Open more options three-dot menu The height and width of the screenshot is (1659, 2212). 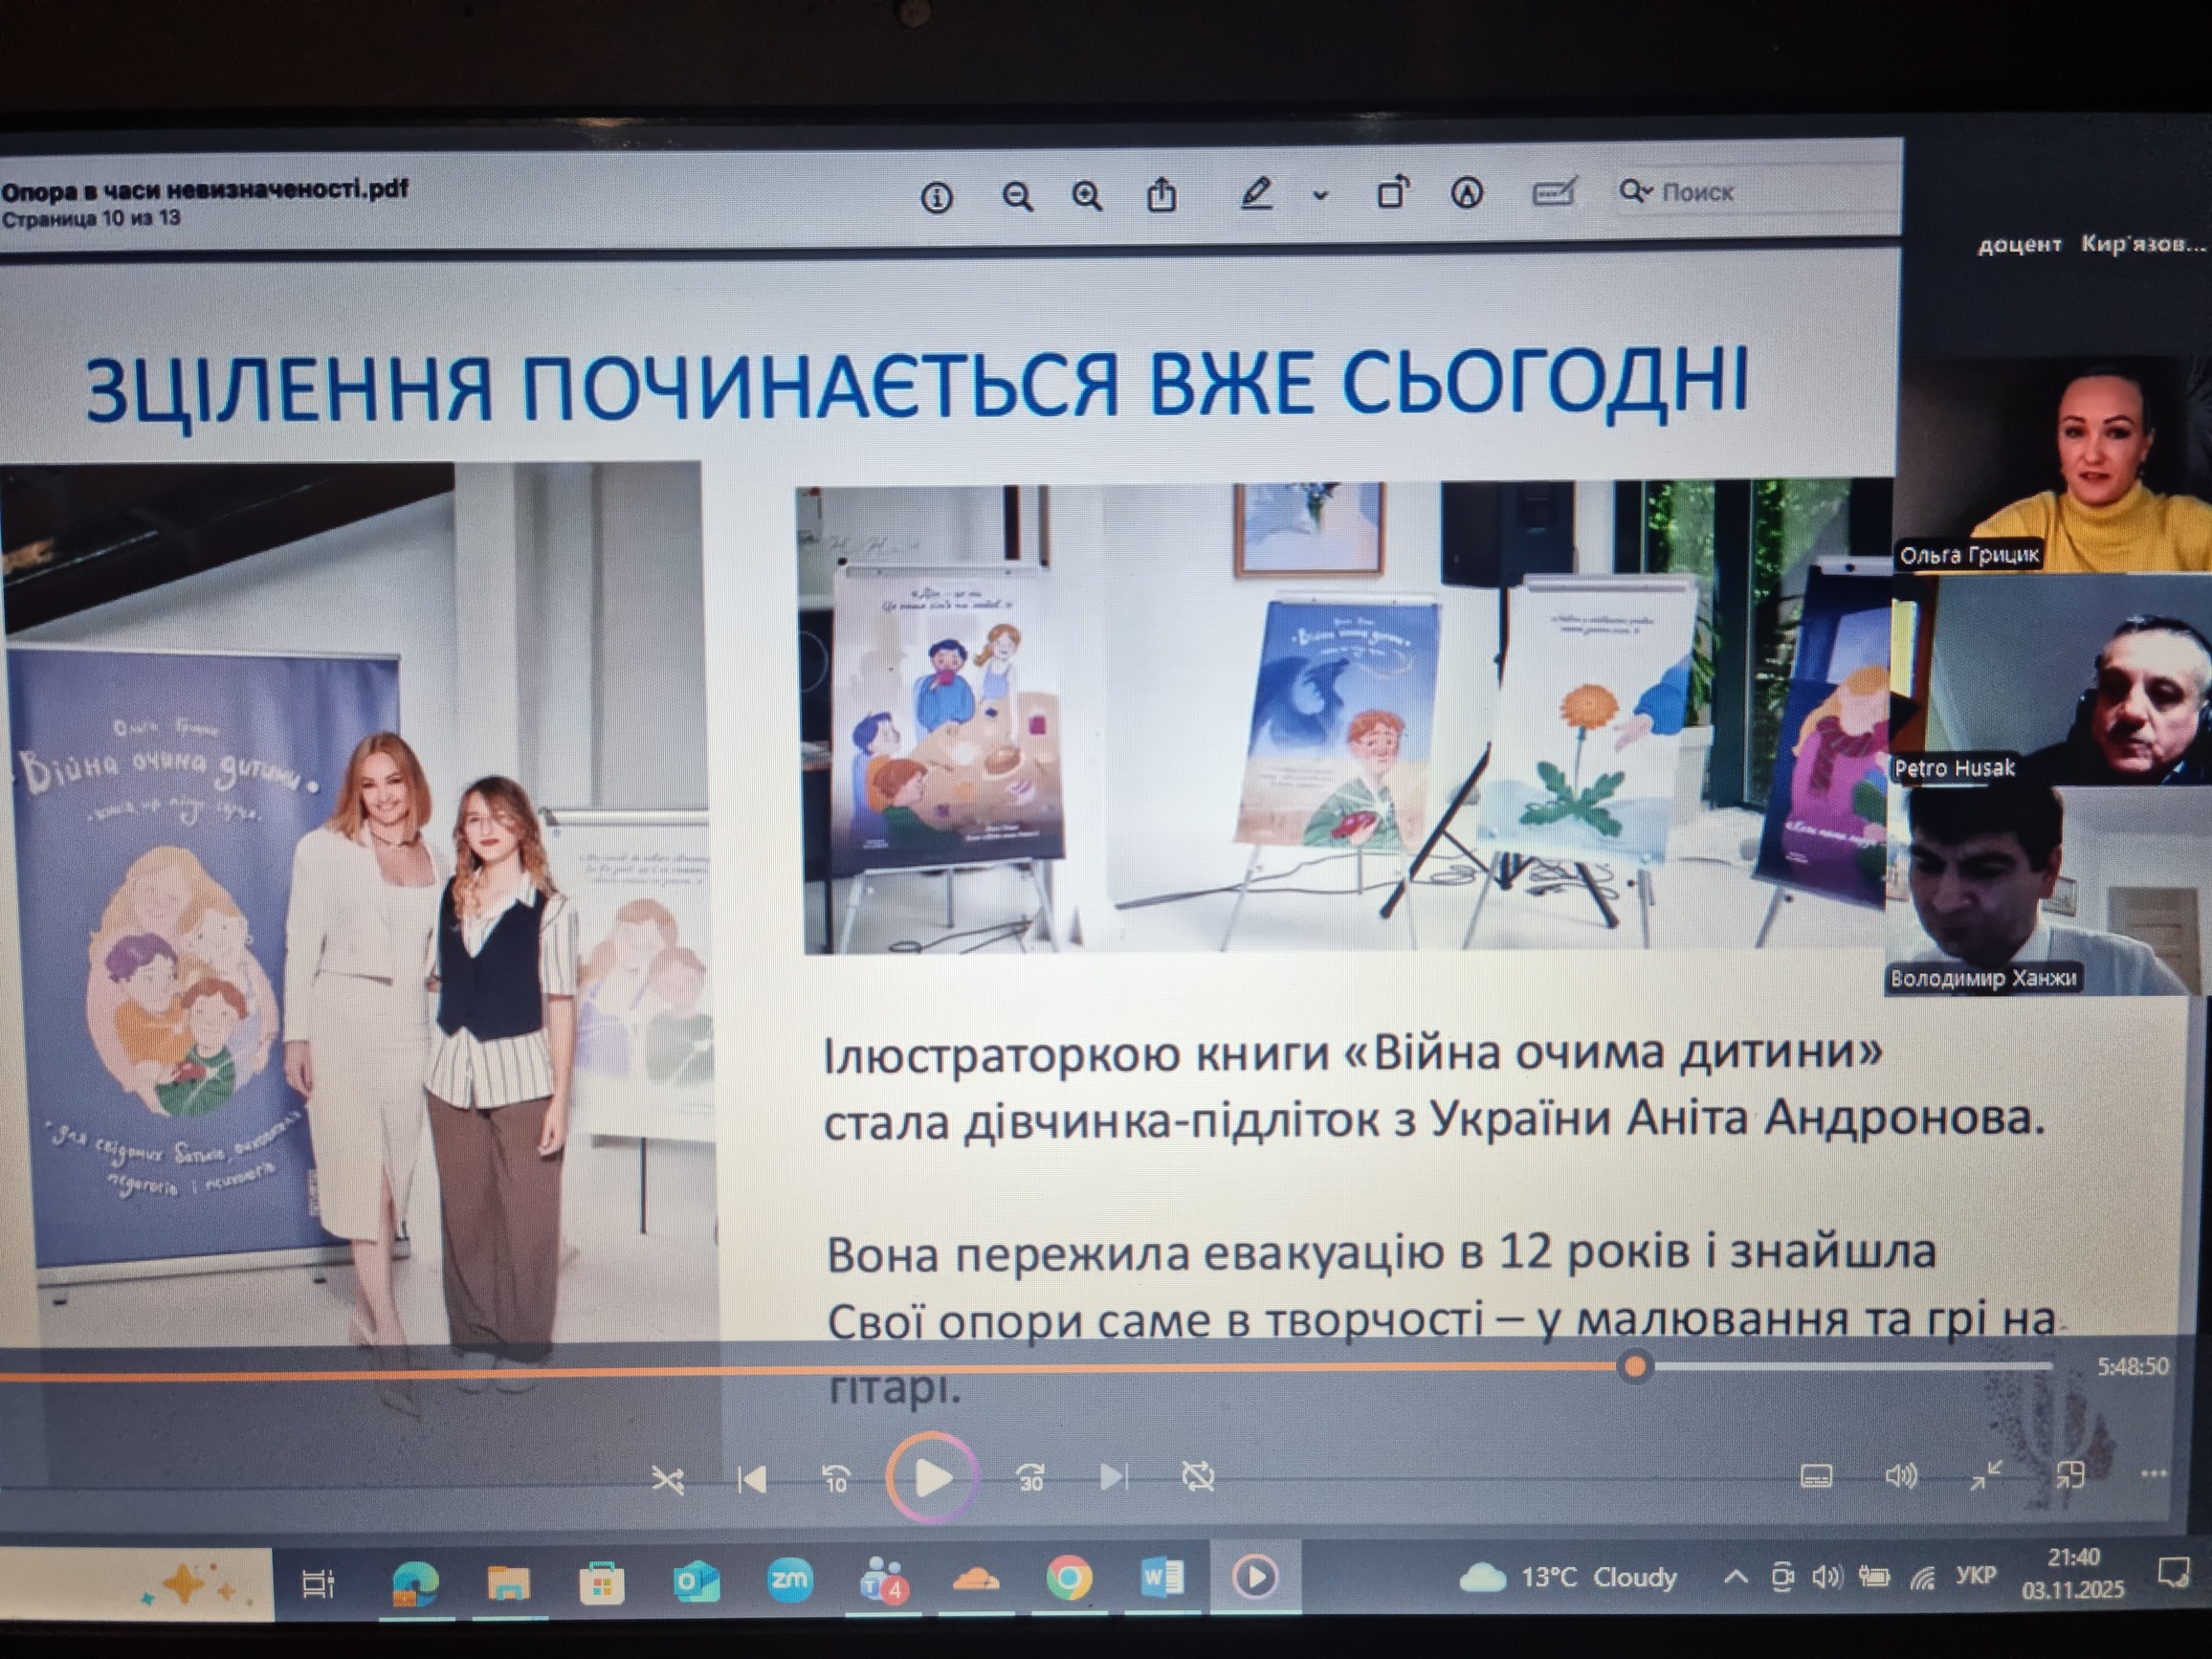pyautogui.click(x=2153, y=1474)
